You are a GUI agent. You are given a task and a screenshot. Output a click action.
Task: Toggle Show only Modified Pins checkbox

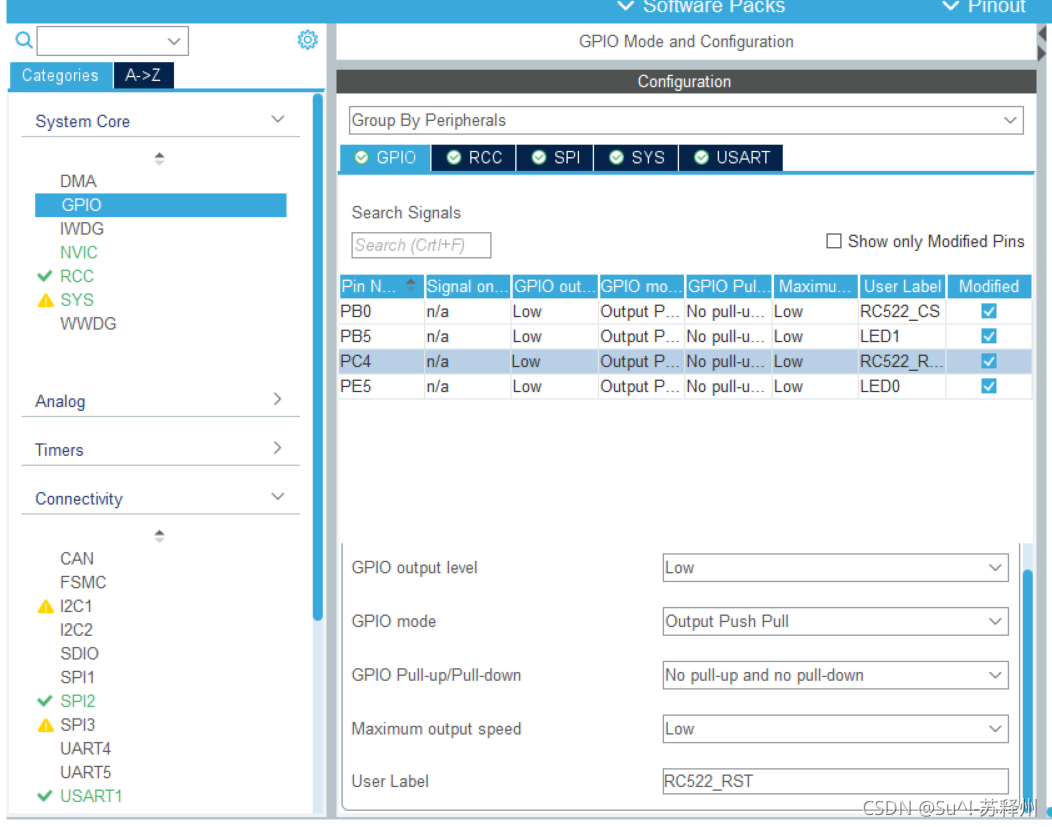click(x=833, y=241)
